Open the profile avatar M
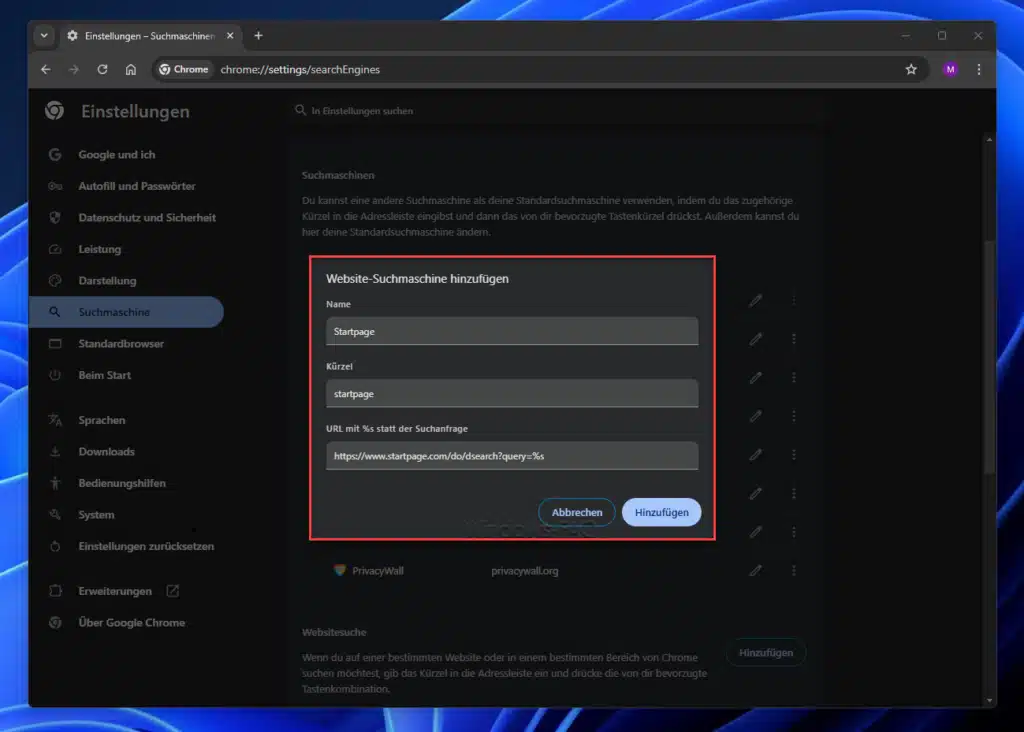Screen dimensions: 1024x732 pyautogui.click(x=950, y=69)
